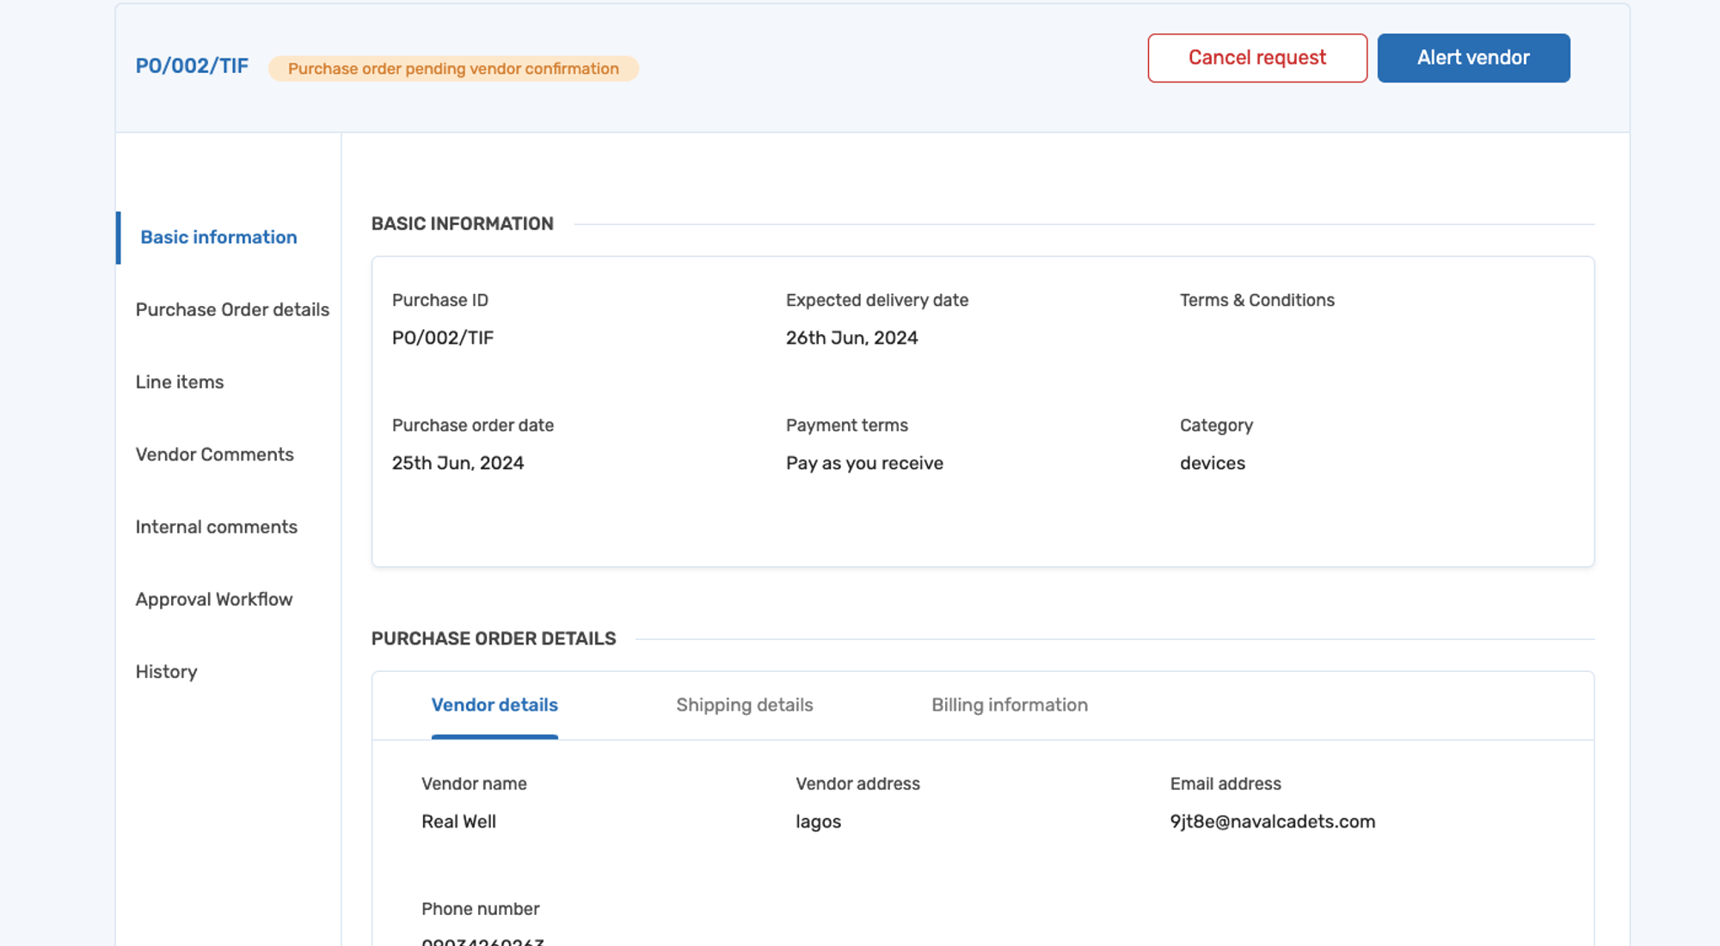Click the vendor name Real Well
The height and width of the screenshot is (946, 1720).
tap(459, 821)
